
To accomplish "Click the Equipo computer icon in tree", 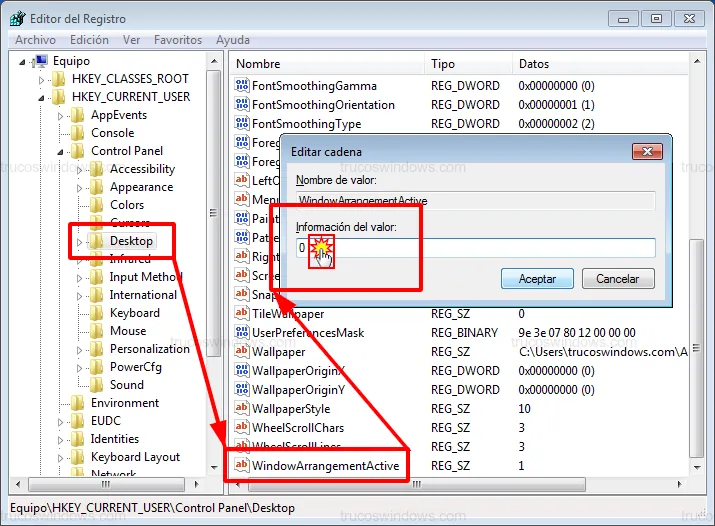I will click(x=41, y=61).
